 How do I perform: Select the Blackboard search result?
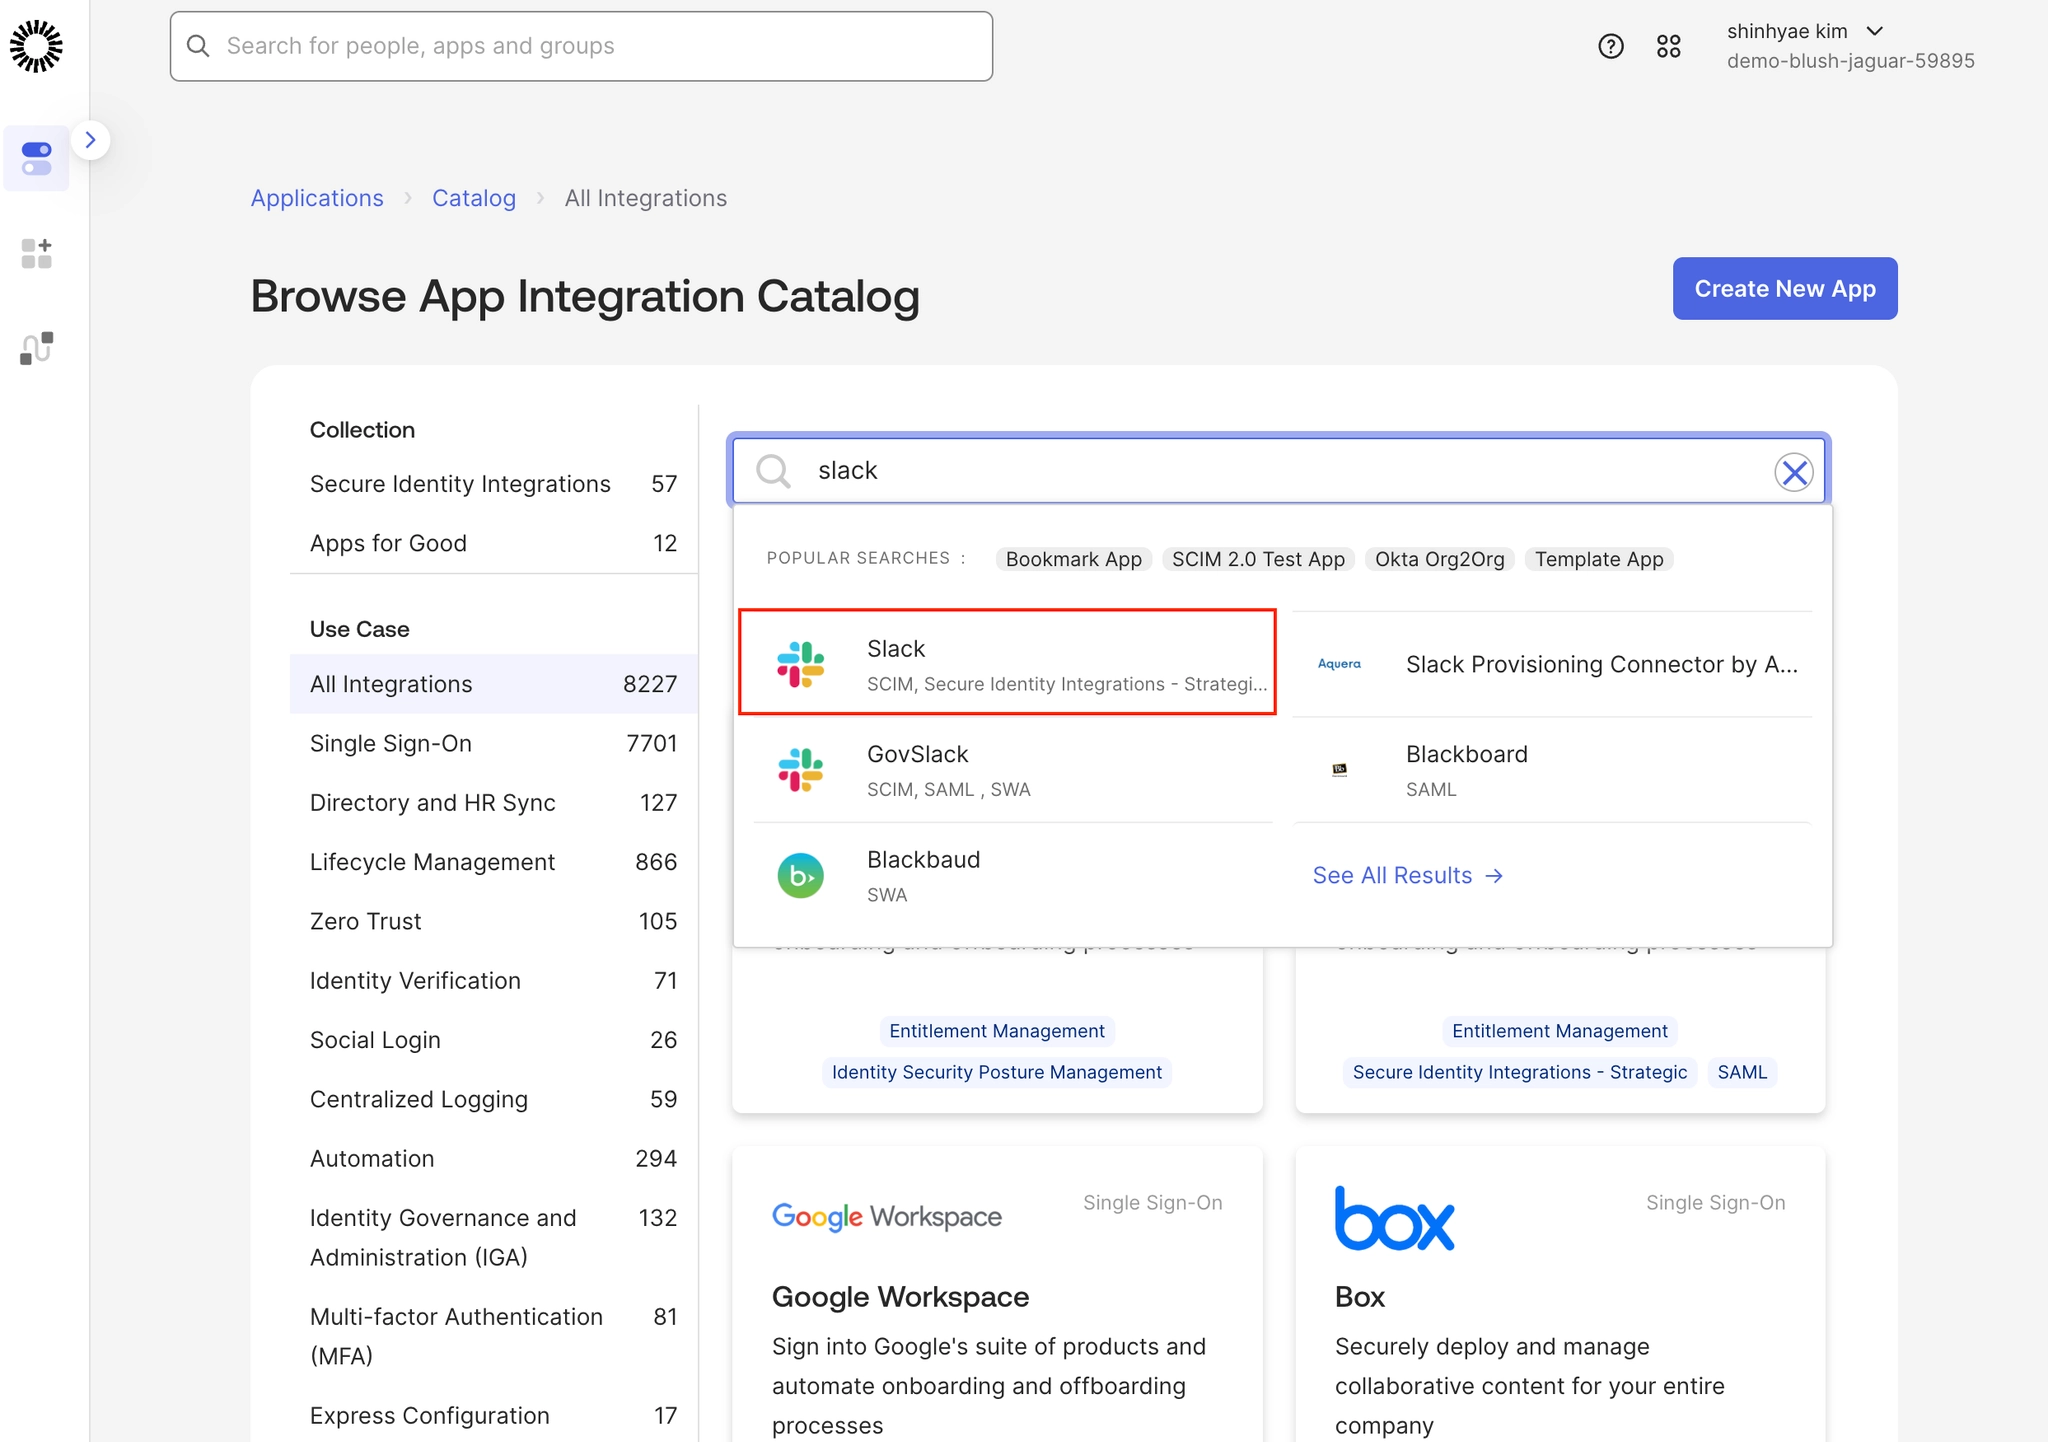(1552, 770)
